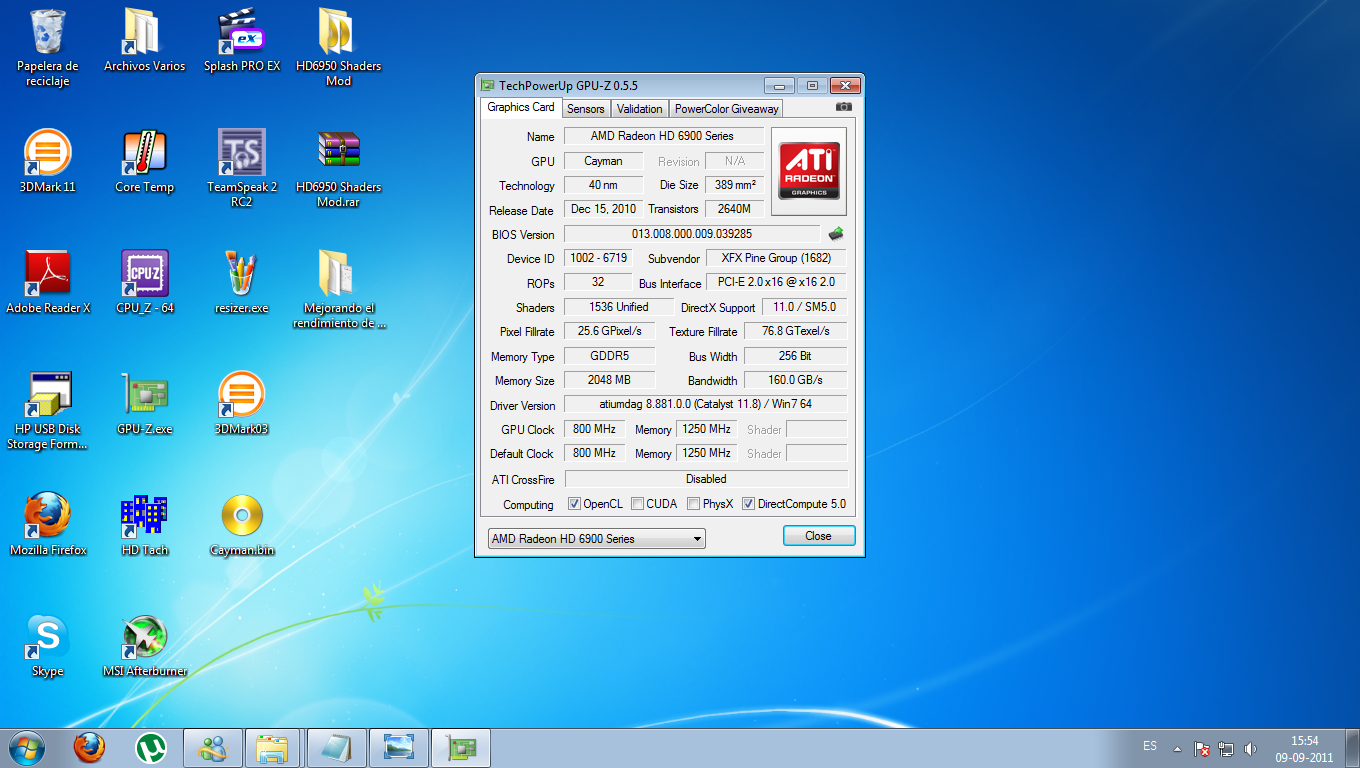Open the HD6950 Shaders Mod folder
Viewport: 1360px width, 768px height.
[x=338, y=32]
